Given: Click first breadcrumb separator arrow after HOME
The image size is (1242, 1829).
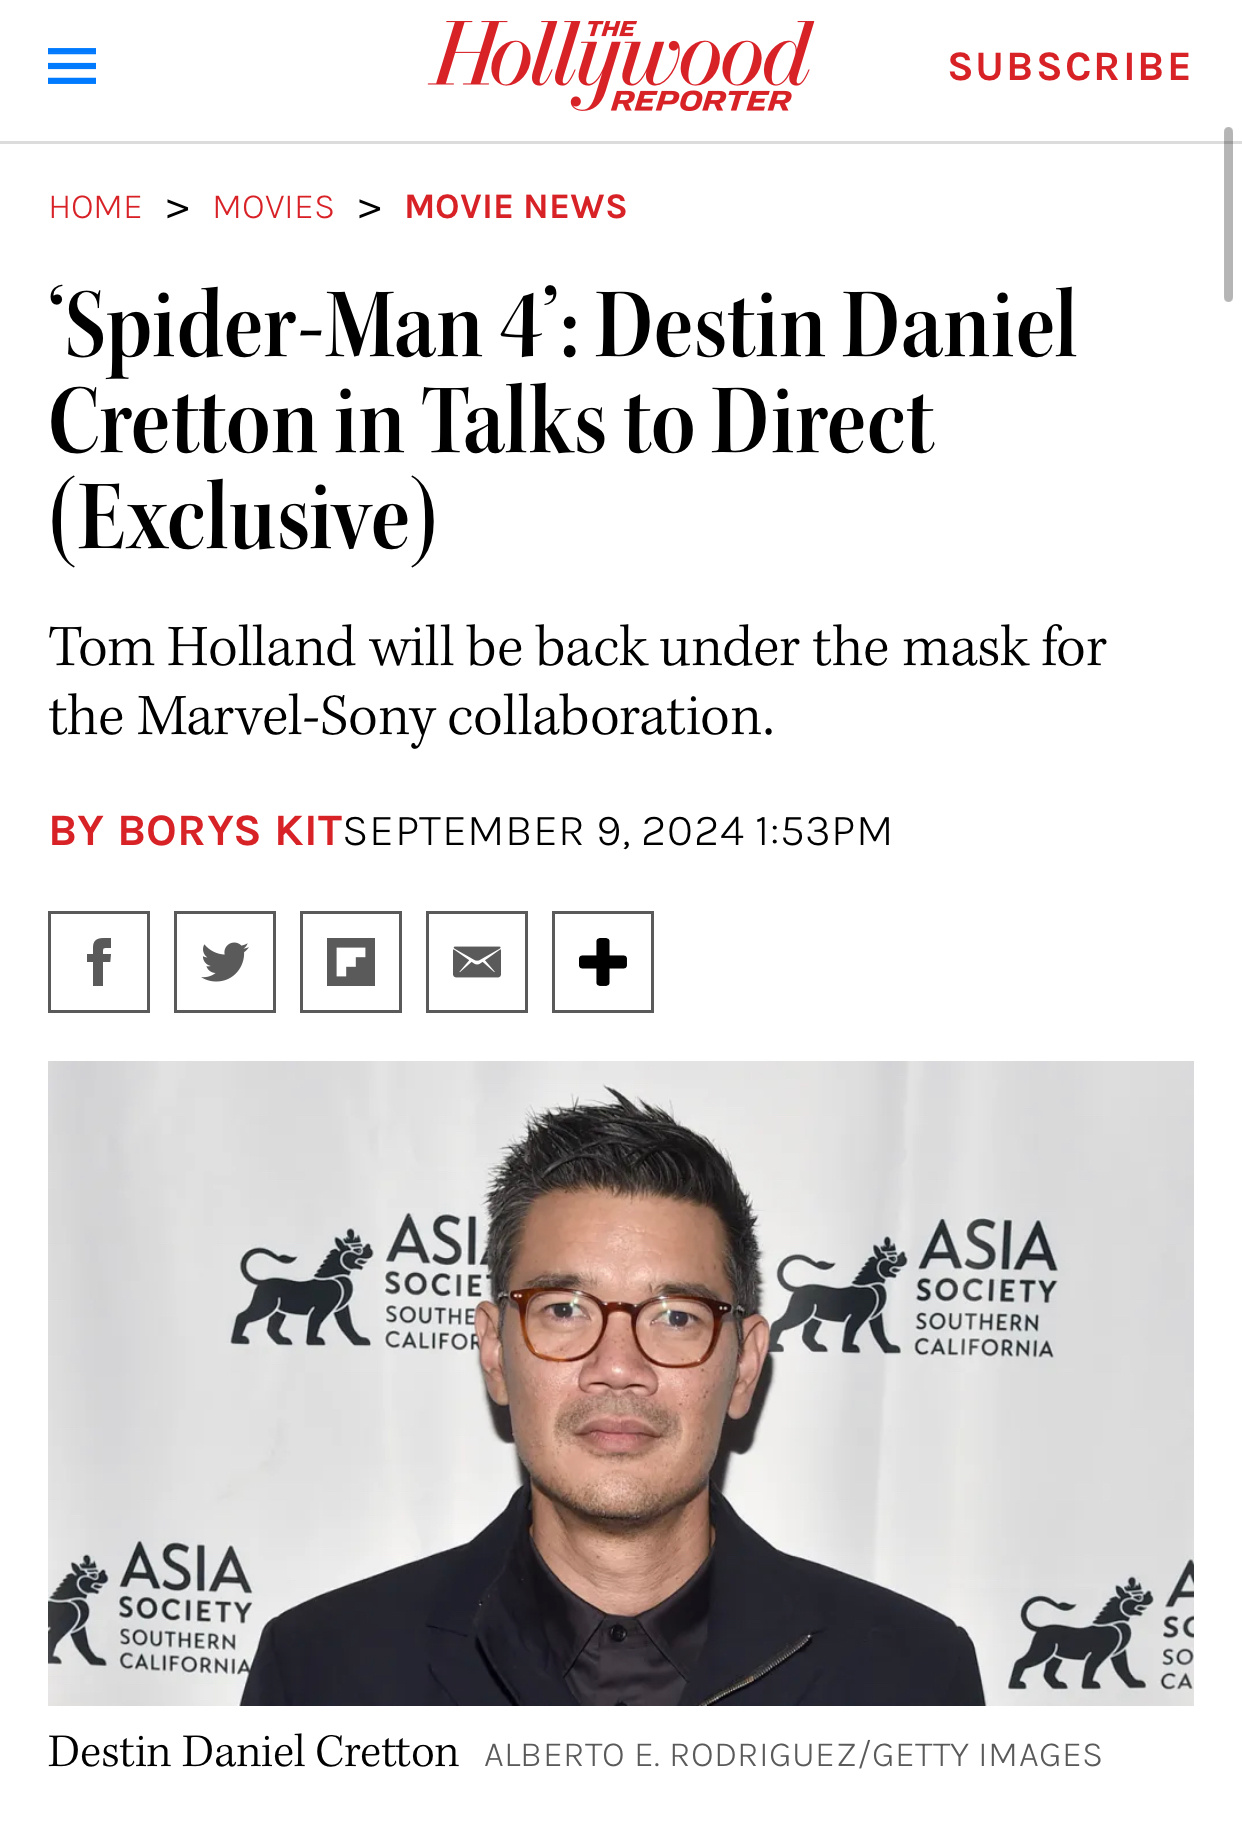Looking at the screenshot, I should point(178,208).
